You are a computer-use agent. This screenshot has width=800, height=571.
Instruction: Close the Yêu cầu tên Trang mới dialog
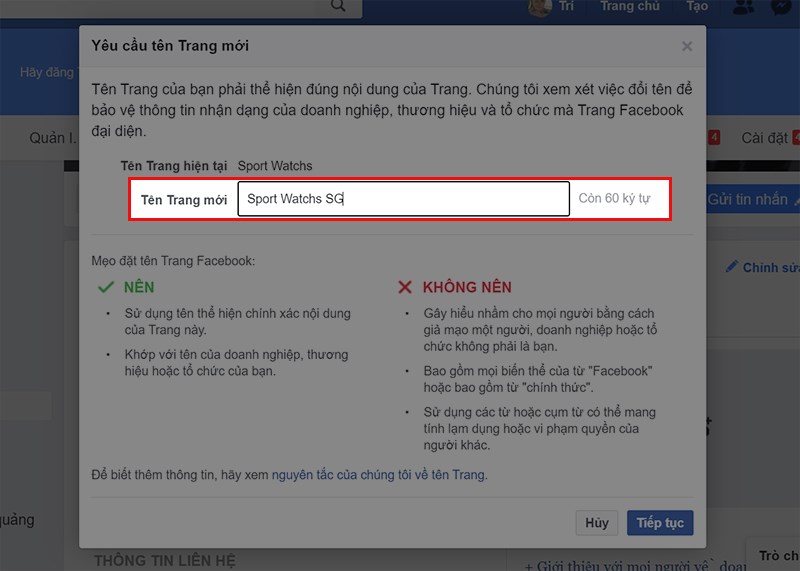coord(687,46)
